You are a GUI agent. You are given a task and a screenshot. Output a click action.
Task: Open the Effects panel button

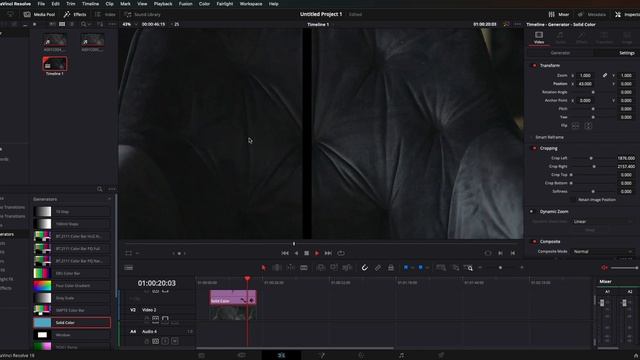pyautogui.click(x=75, y=14)
